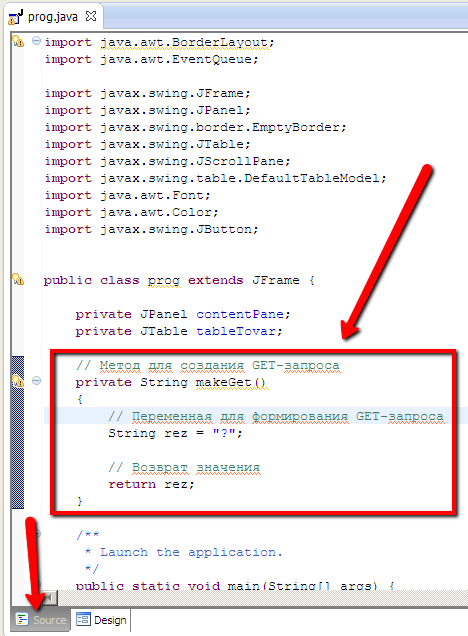Click the method name 'makeGet()'
Image resolution: width=468 pixels, height=636 pixels.
(230, 383)
